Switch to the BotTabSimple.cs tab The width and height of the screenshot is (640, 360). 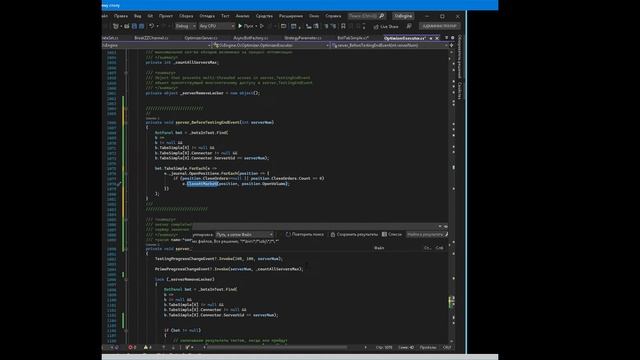(353, 38)
